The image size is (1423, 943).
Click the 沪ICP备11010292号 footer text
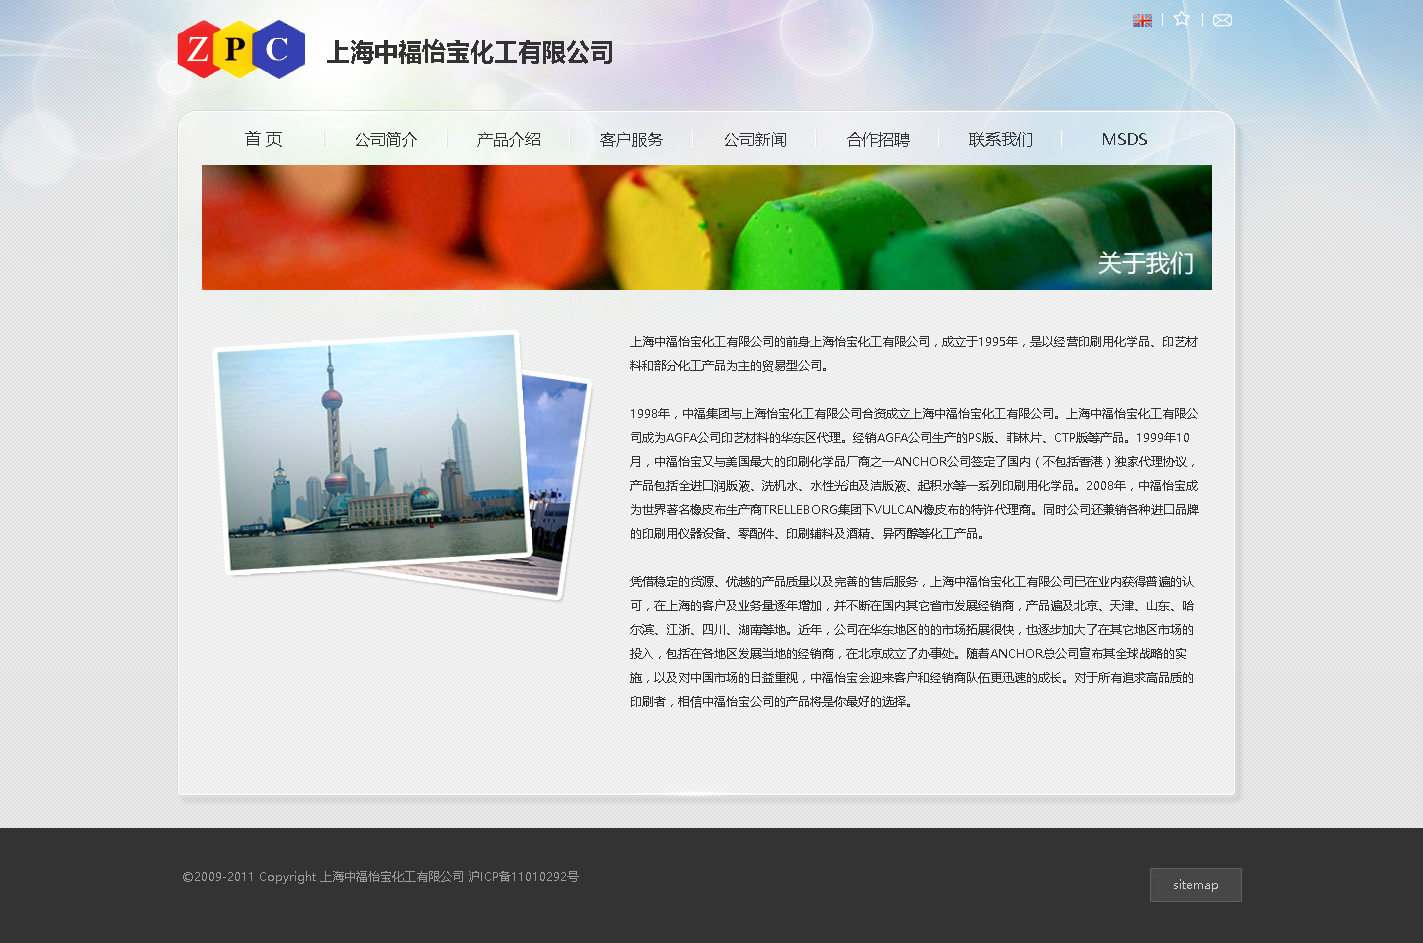[524, 877]
